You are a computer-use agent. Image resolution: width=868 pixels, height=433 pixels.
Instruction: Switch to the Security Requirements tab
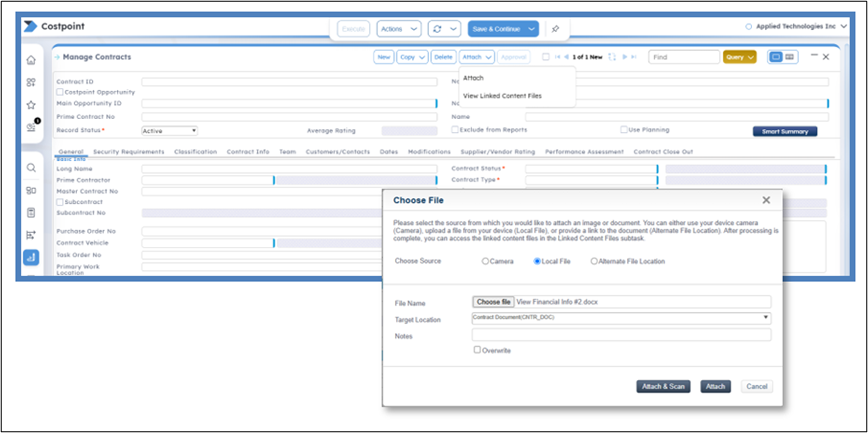(x=129, y=152)
